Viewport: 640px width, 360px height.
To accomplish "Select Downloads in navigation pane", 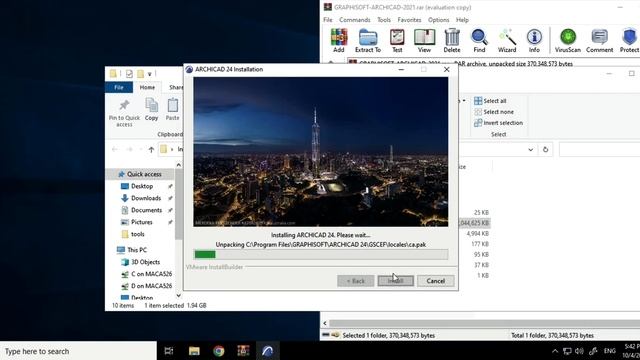I will point(146,198).
